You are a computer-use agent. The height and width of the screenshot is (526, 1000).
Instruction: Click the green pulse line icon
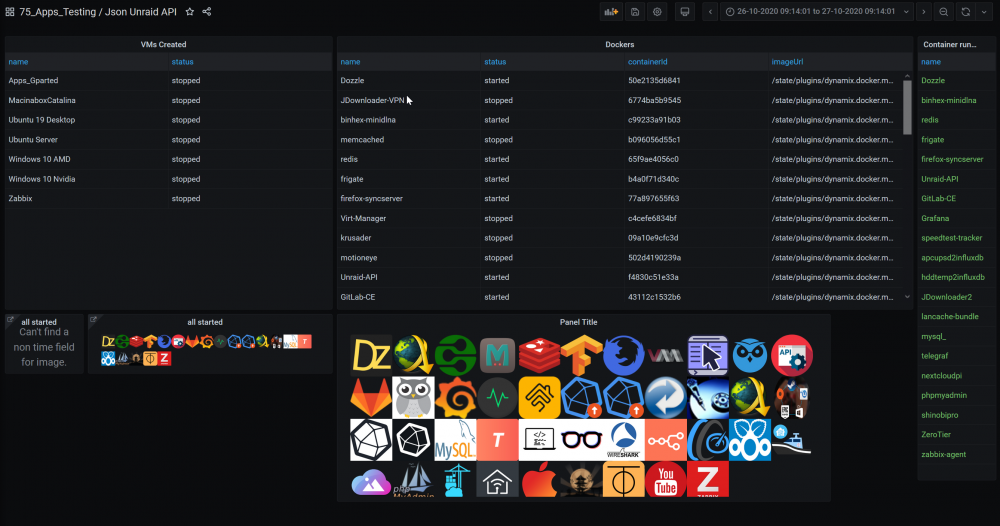497,398
